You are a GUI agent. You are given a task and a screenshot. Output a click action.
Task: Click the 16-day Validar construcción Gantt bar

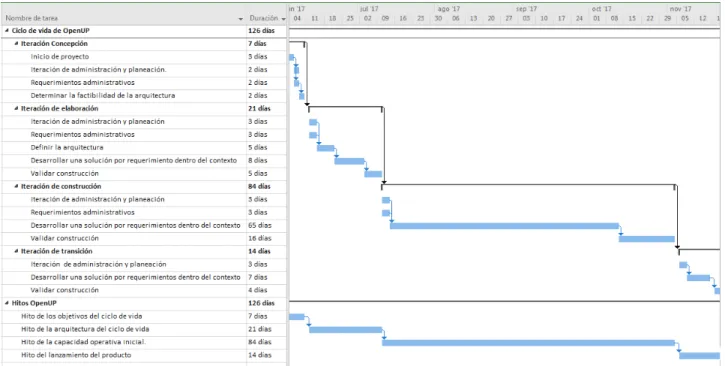click(647, 239)
